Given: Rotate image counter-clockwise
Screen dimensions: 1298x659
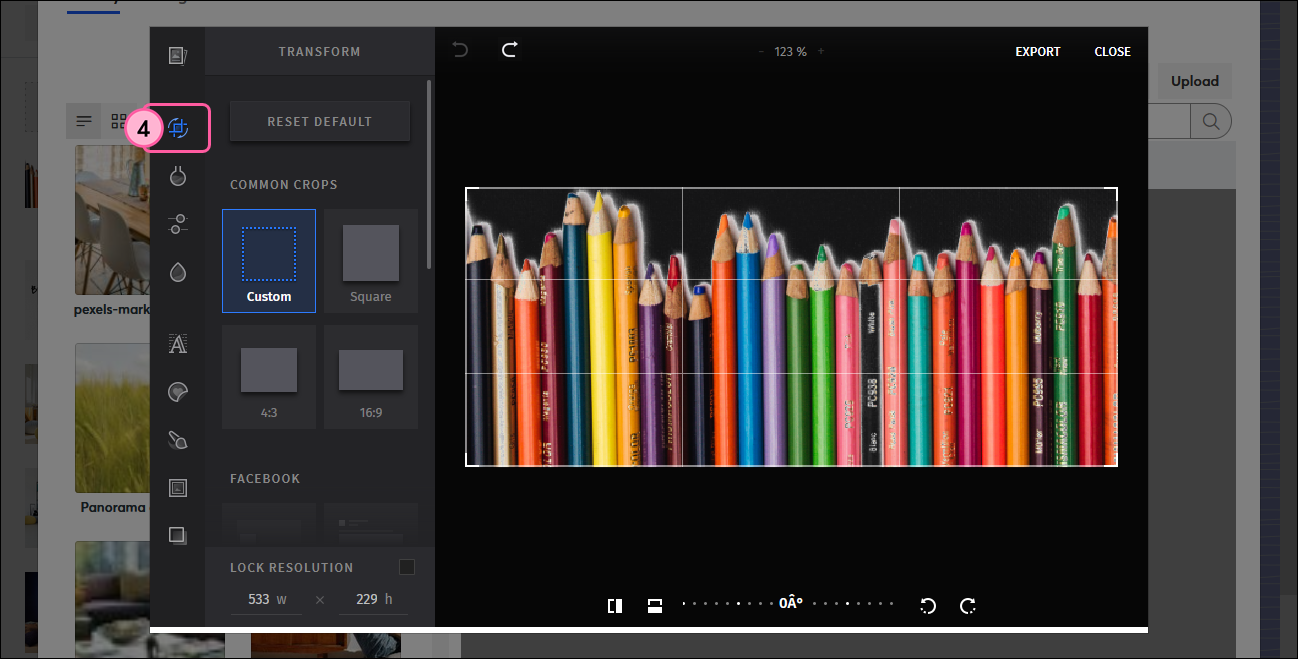Looking at the screenshot, I should [x=927, y=605].
